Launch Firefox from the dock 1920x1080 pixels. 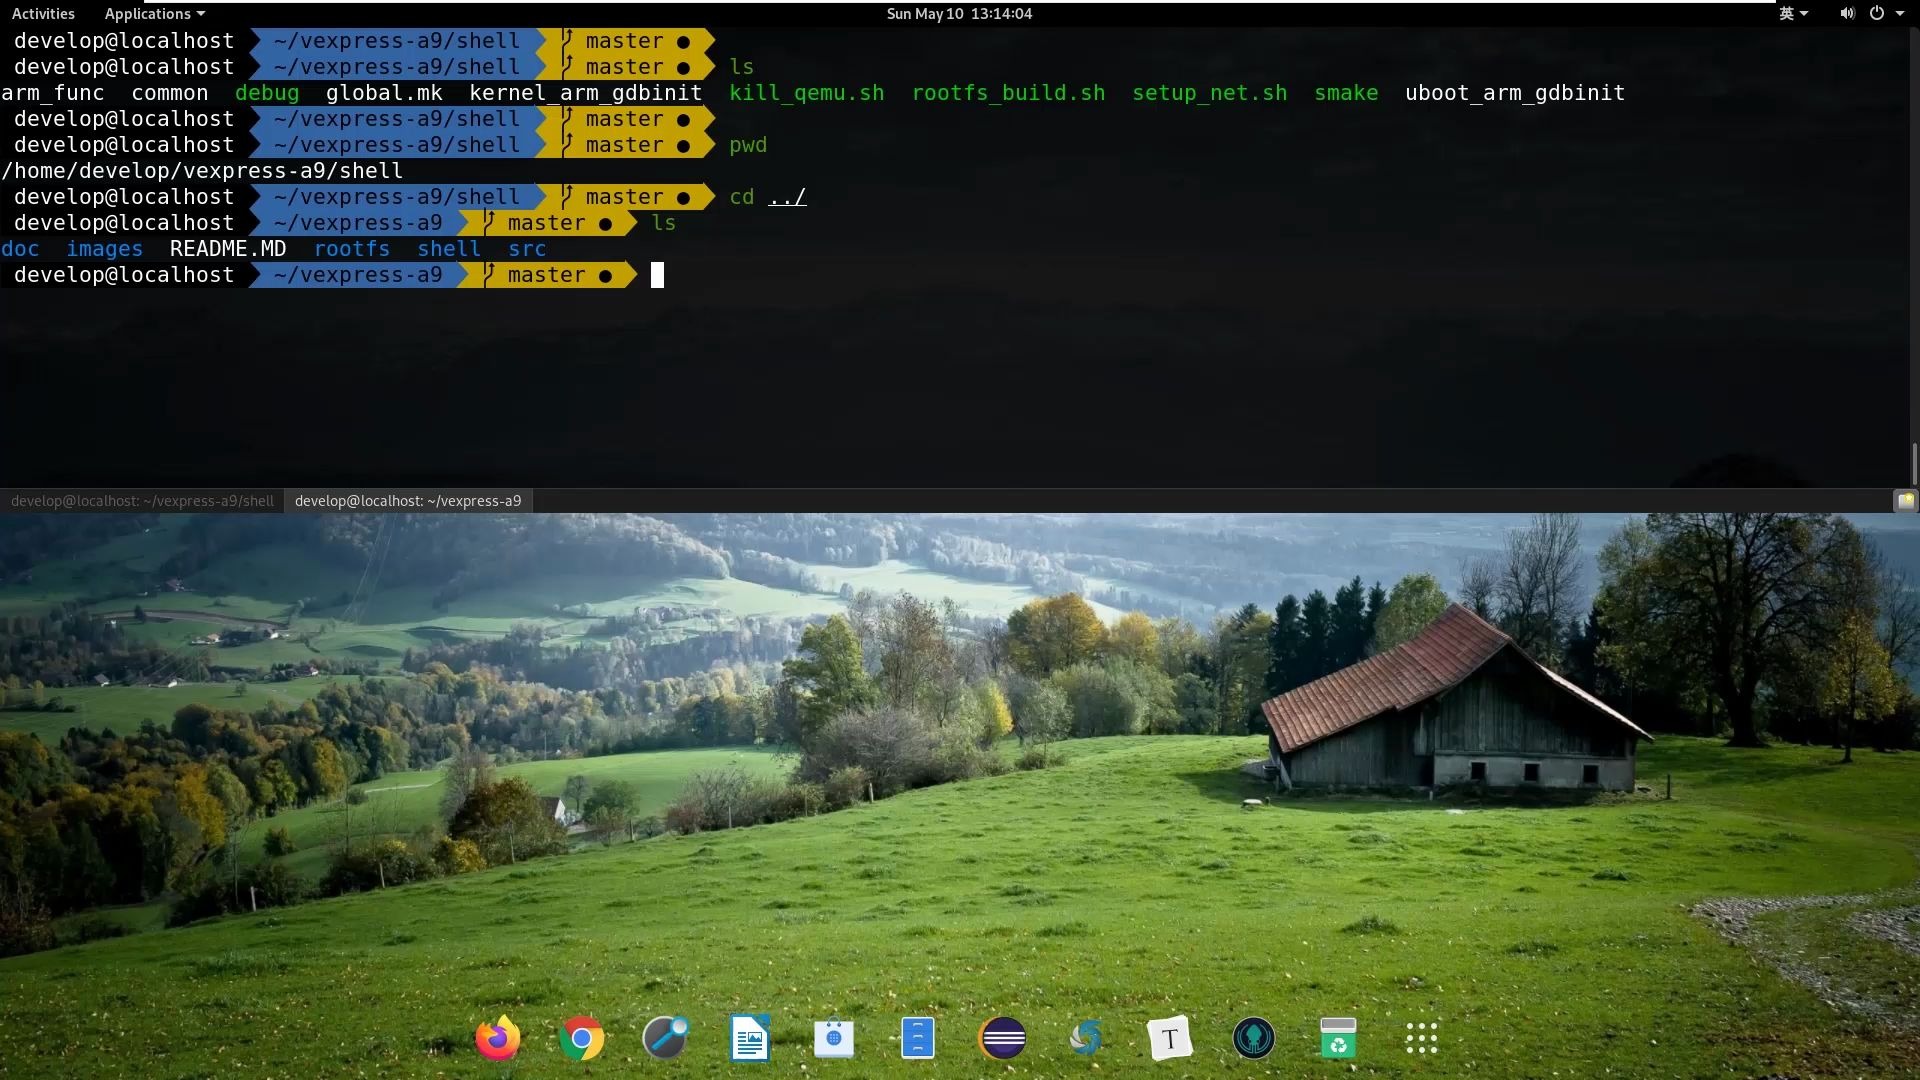[x=497, y=1037]
